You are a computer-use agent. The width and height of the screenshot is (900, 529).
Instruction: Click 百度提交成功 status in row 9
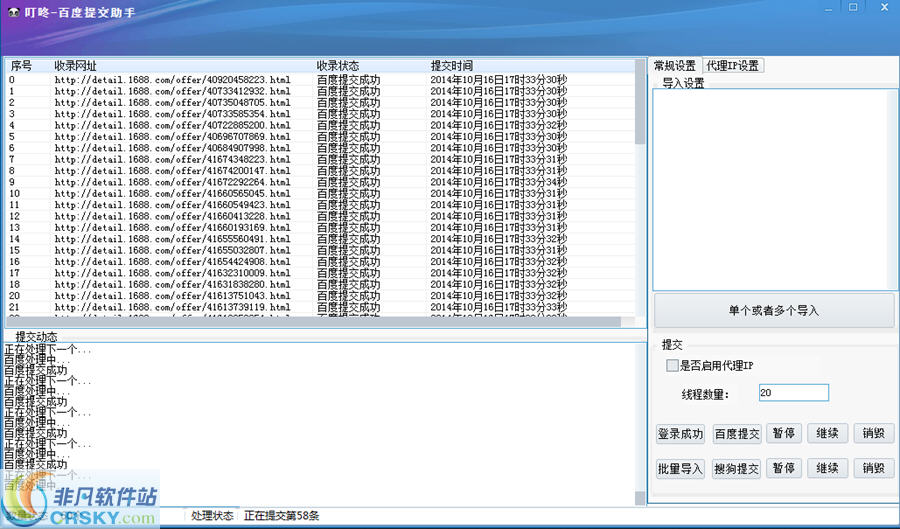pyautogui.click(x=348, y=182)
